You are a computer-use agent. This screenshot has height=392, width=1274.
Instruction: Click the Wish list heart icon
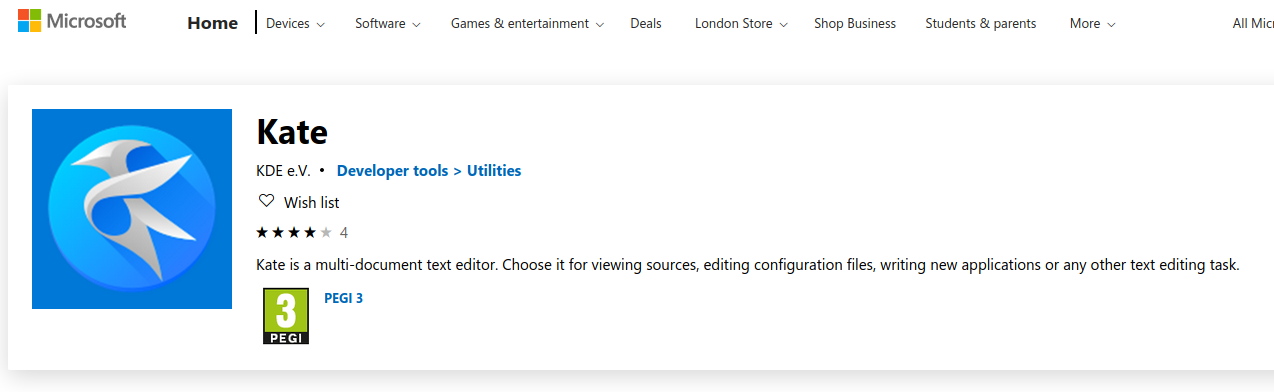(x=266, y=201)
